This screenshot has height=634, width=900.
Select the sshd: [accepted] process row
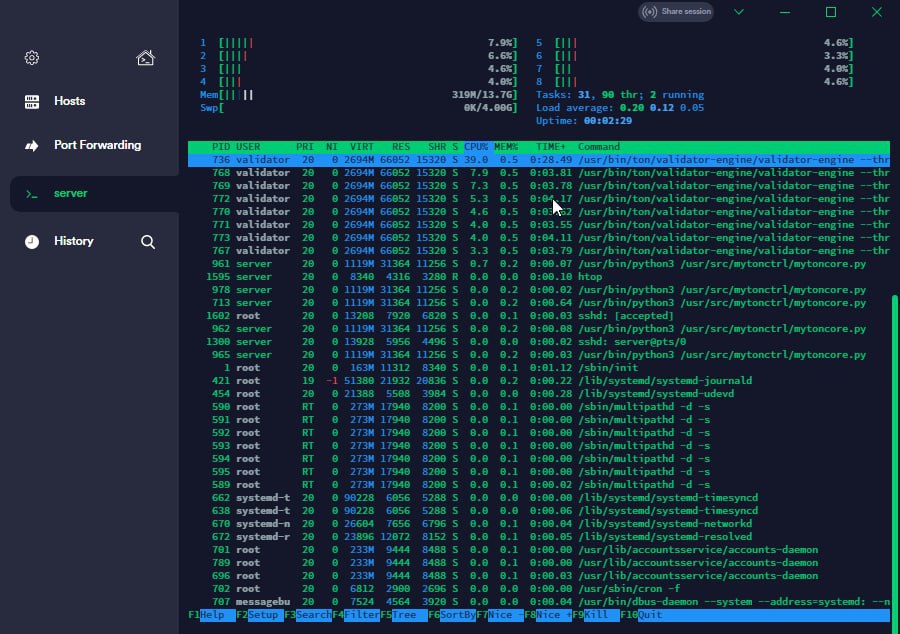539,316
